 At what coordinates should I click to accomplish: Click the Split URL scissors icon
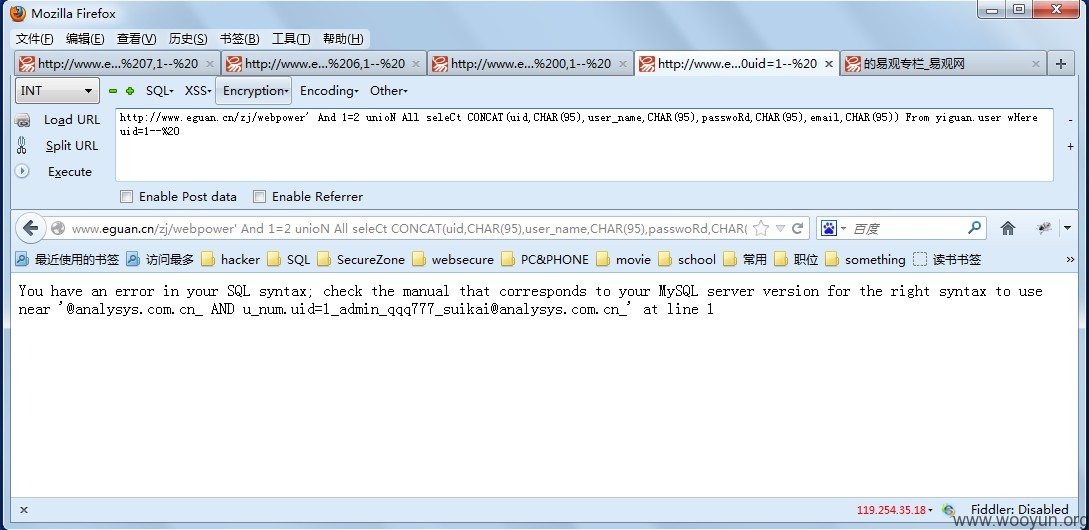pos(22,146)
